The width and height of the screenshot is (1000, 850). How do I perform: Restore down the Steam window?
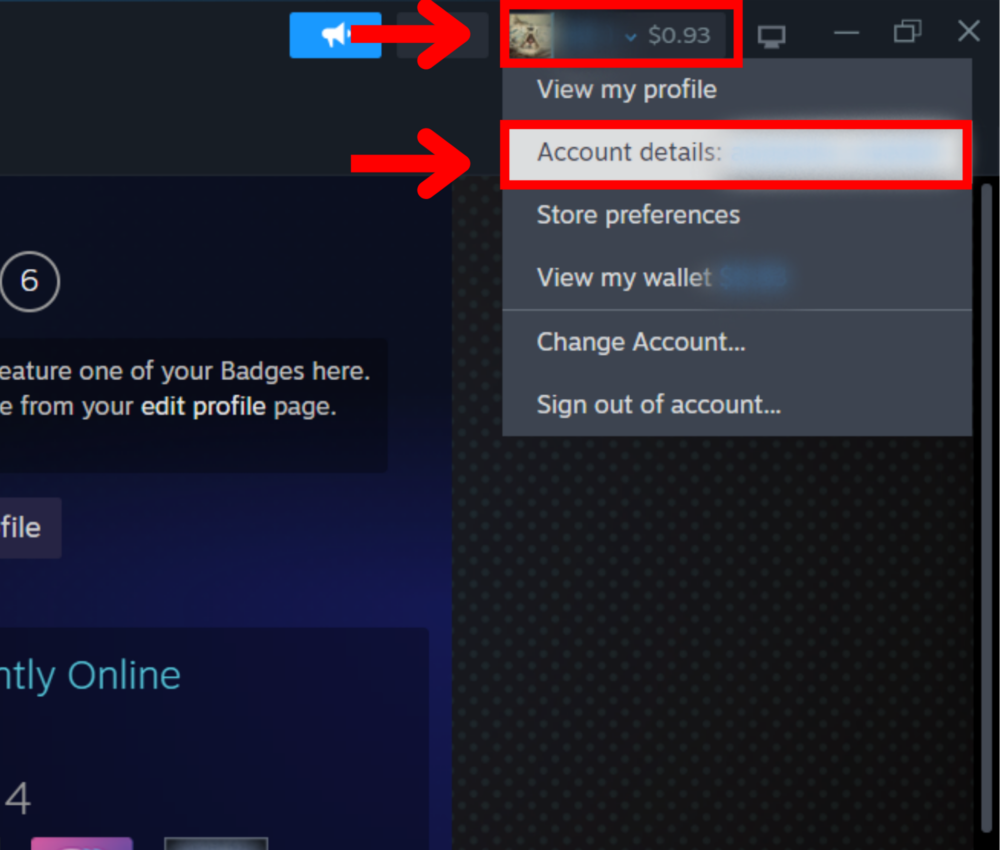click(x=907, y=31)
